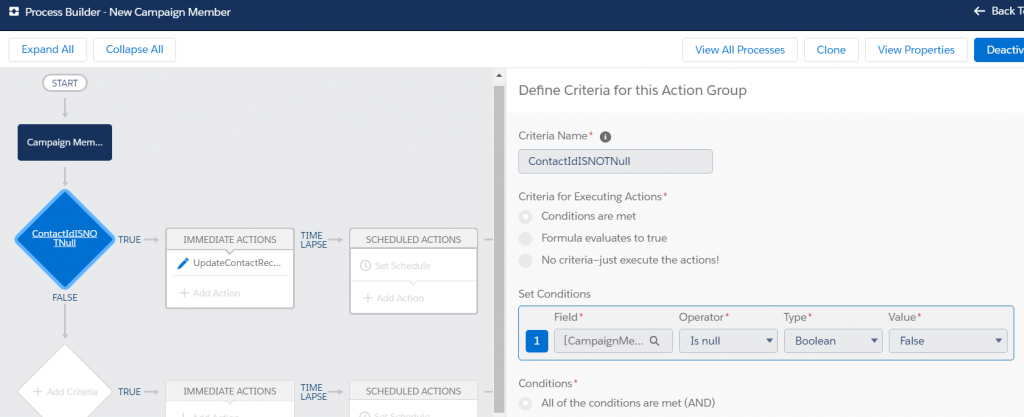Click the pencil icon on UpdateContactRec action
1024x417 pixels.
tap(182, 263)
